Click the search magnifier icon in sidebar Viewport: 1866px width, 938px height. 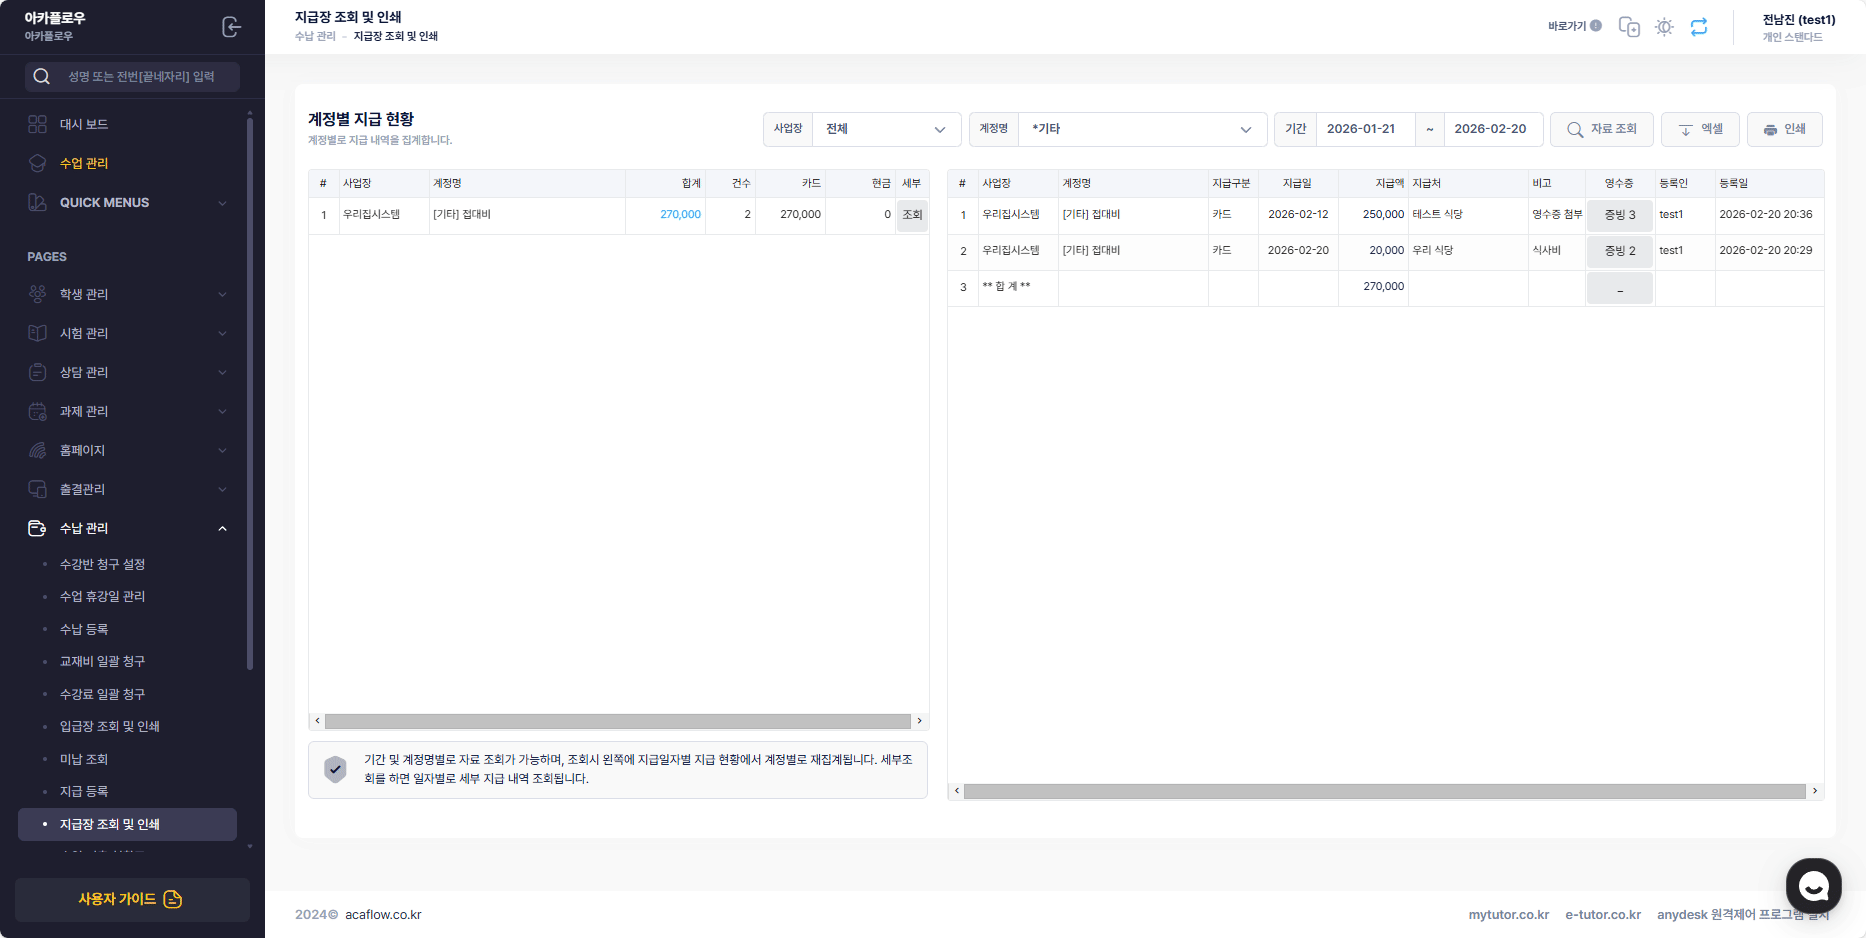[42, 77]
